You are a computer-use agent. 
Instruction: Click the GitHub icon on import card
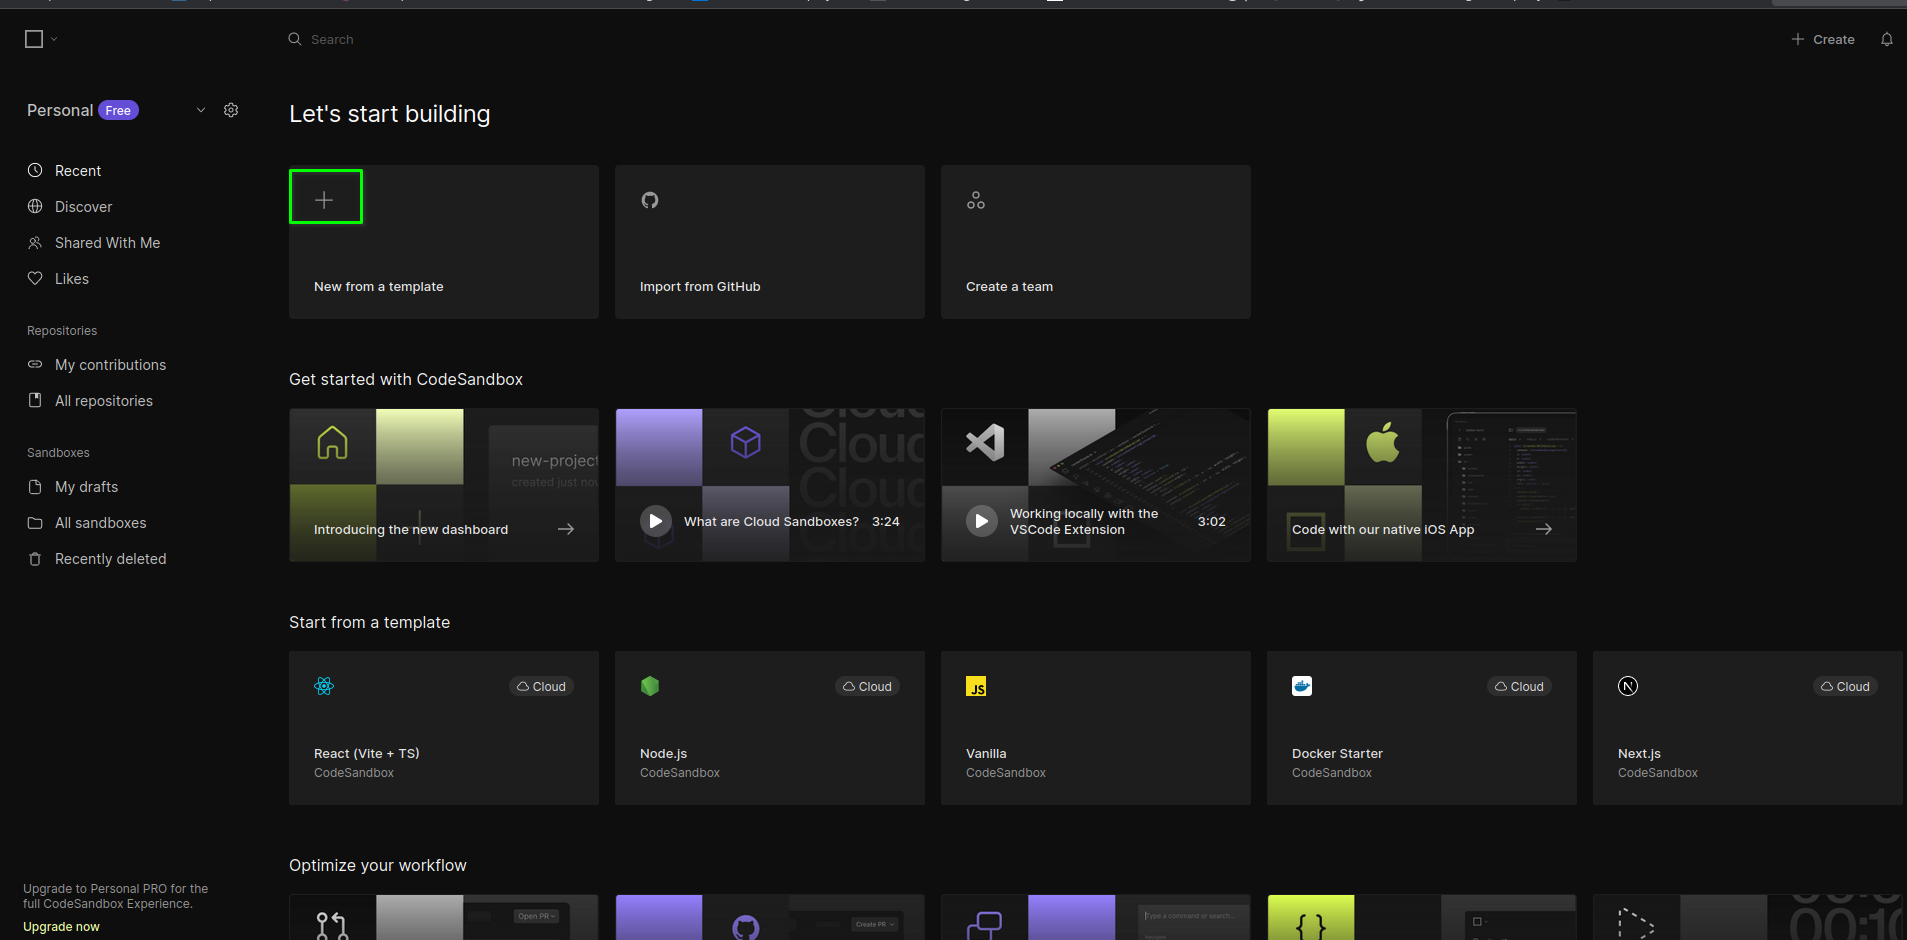(x=650, y=200)
